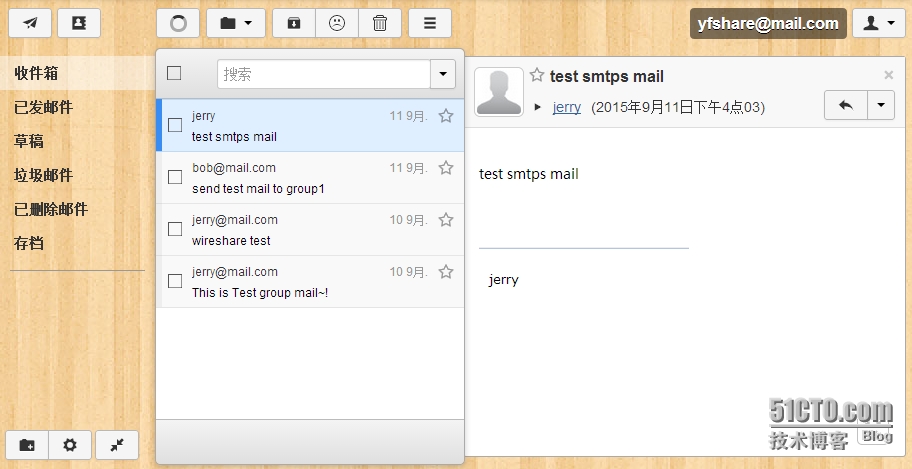Expand sender details triangle next to jerry
This screenshot has height=469, width=912.
coord(538,107)
